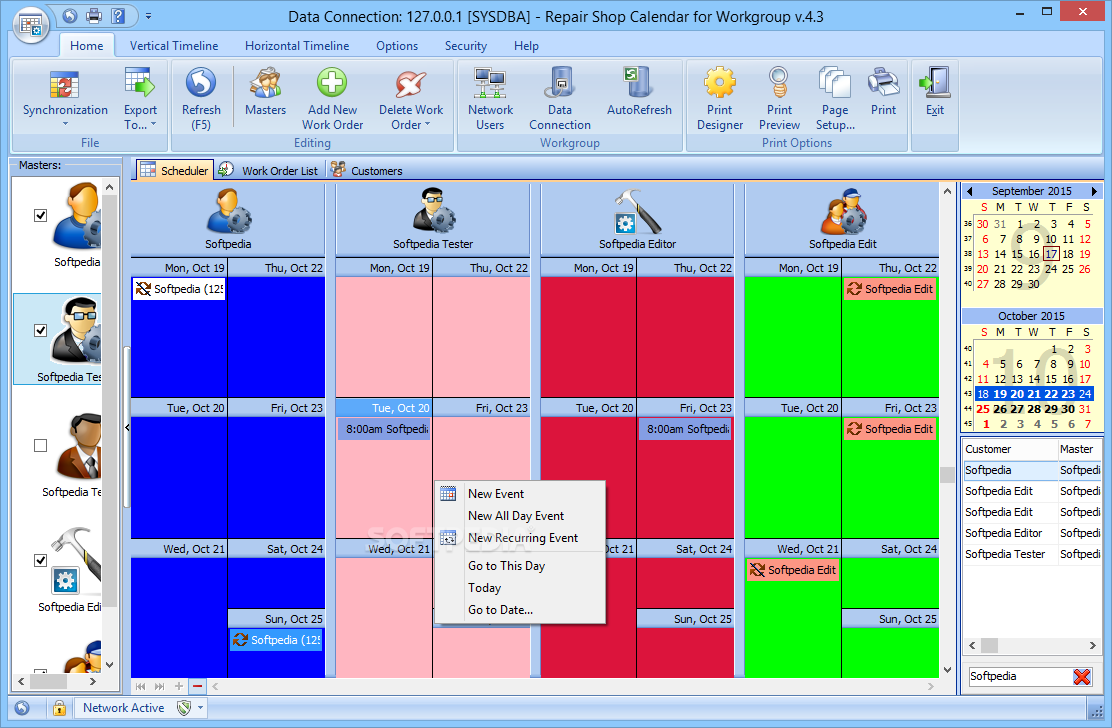Collapse the Masters panel splitter arrow
The image size is (1112, 728).
coord(127,427)
